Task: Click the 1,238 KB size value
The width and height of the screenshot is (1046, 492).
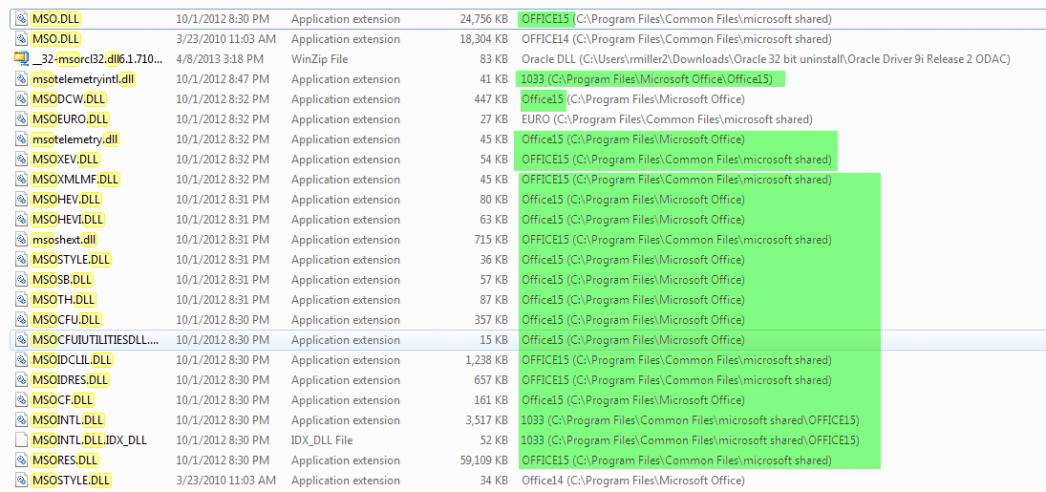Action: point(488,360)
